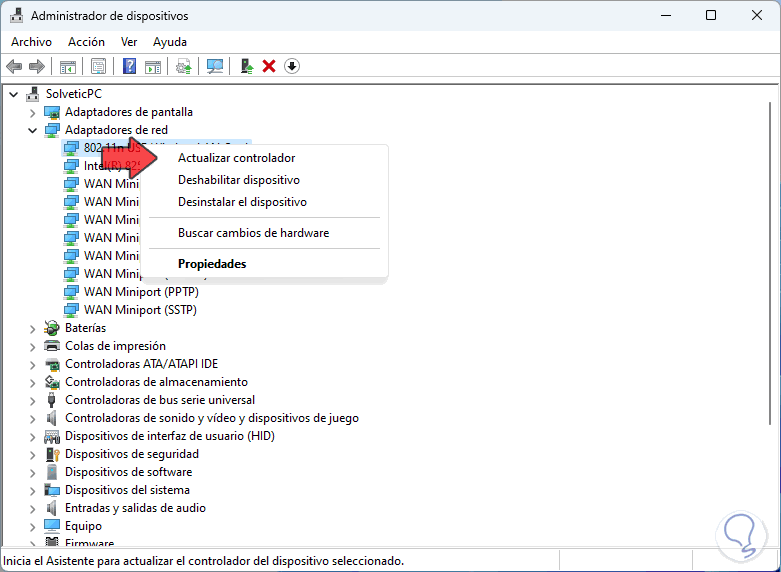This screenshot has height=572, width=781.
Task: Expand Controladoras de almacenamiento
Action: coord(32,383)
